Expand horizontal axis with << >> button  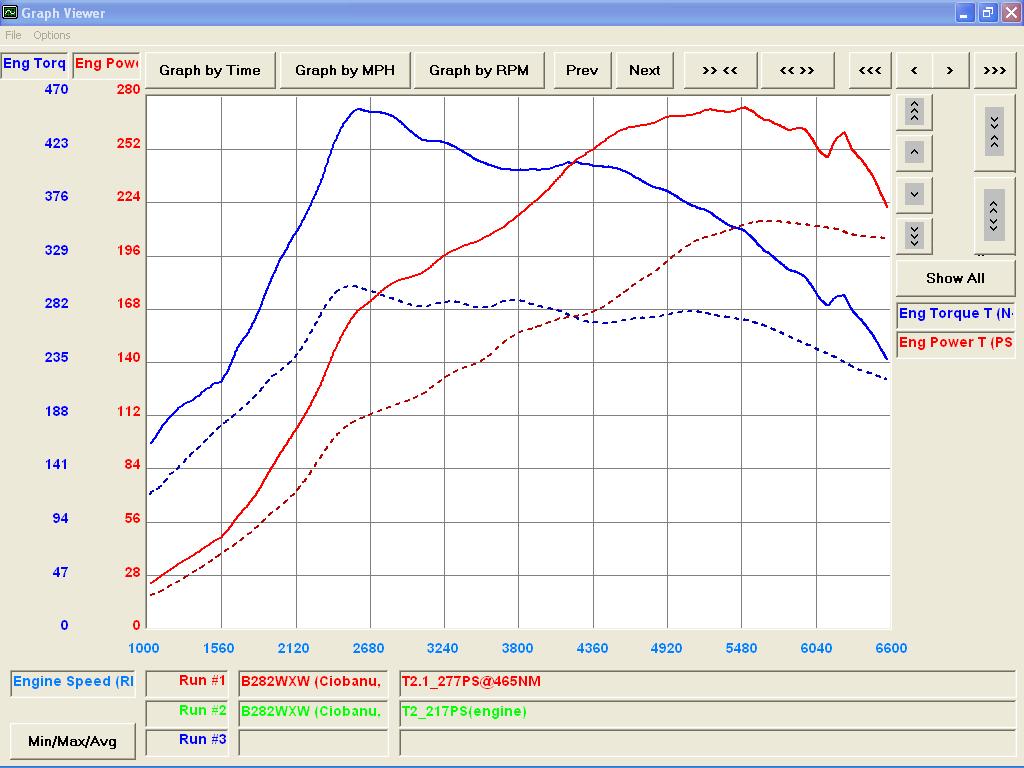click(797, 71)
